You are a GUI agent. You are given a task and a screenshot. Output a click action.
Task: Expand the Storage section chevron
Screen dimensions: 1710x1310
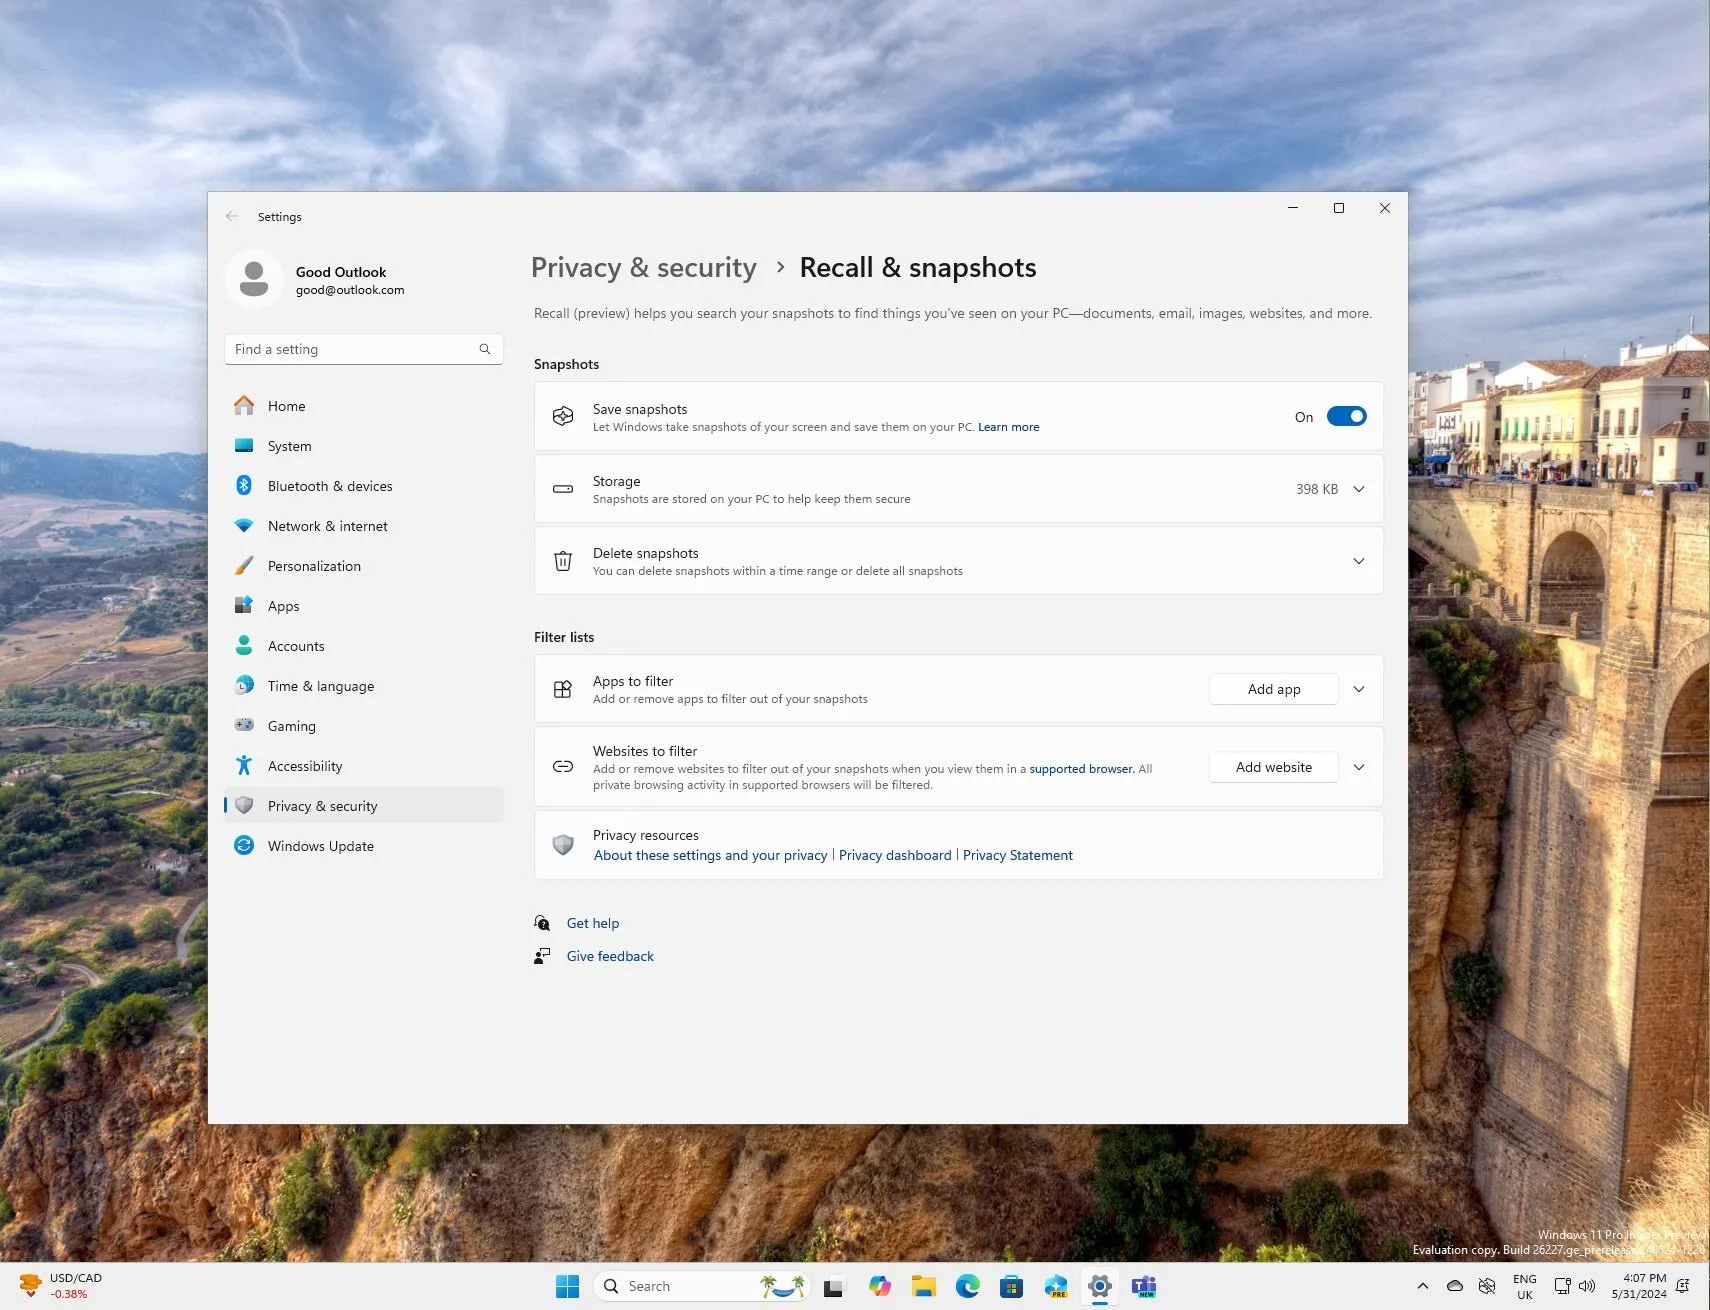coord(1358,489)
